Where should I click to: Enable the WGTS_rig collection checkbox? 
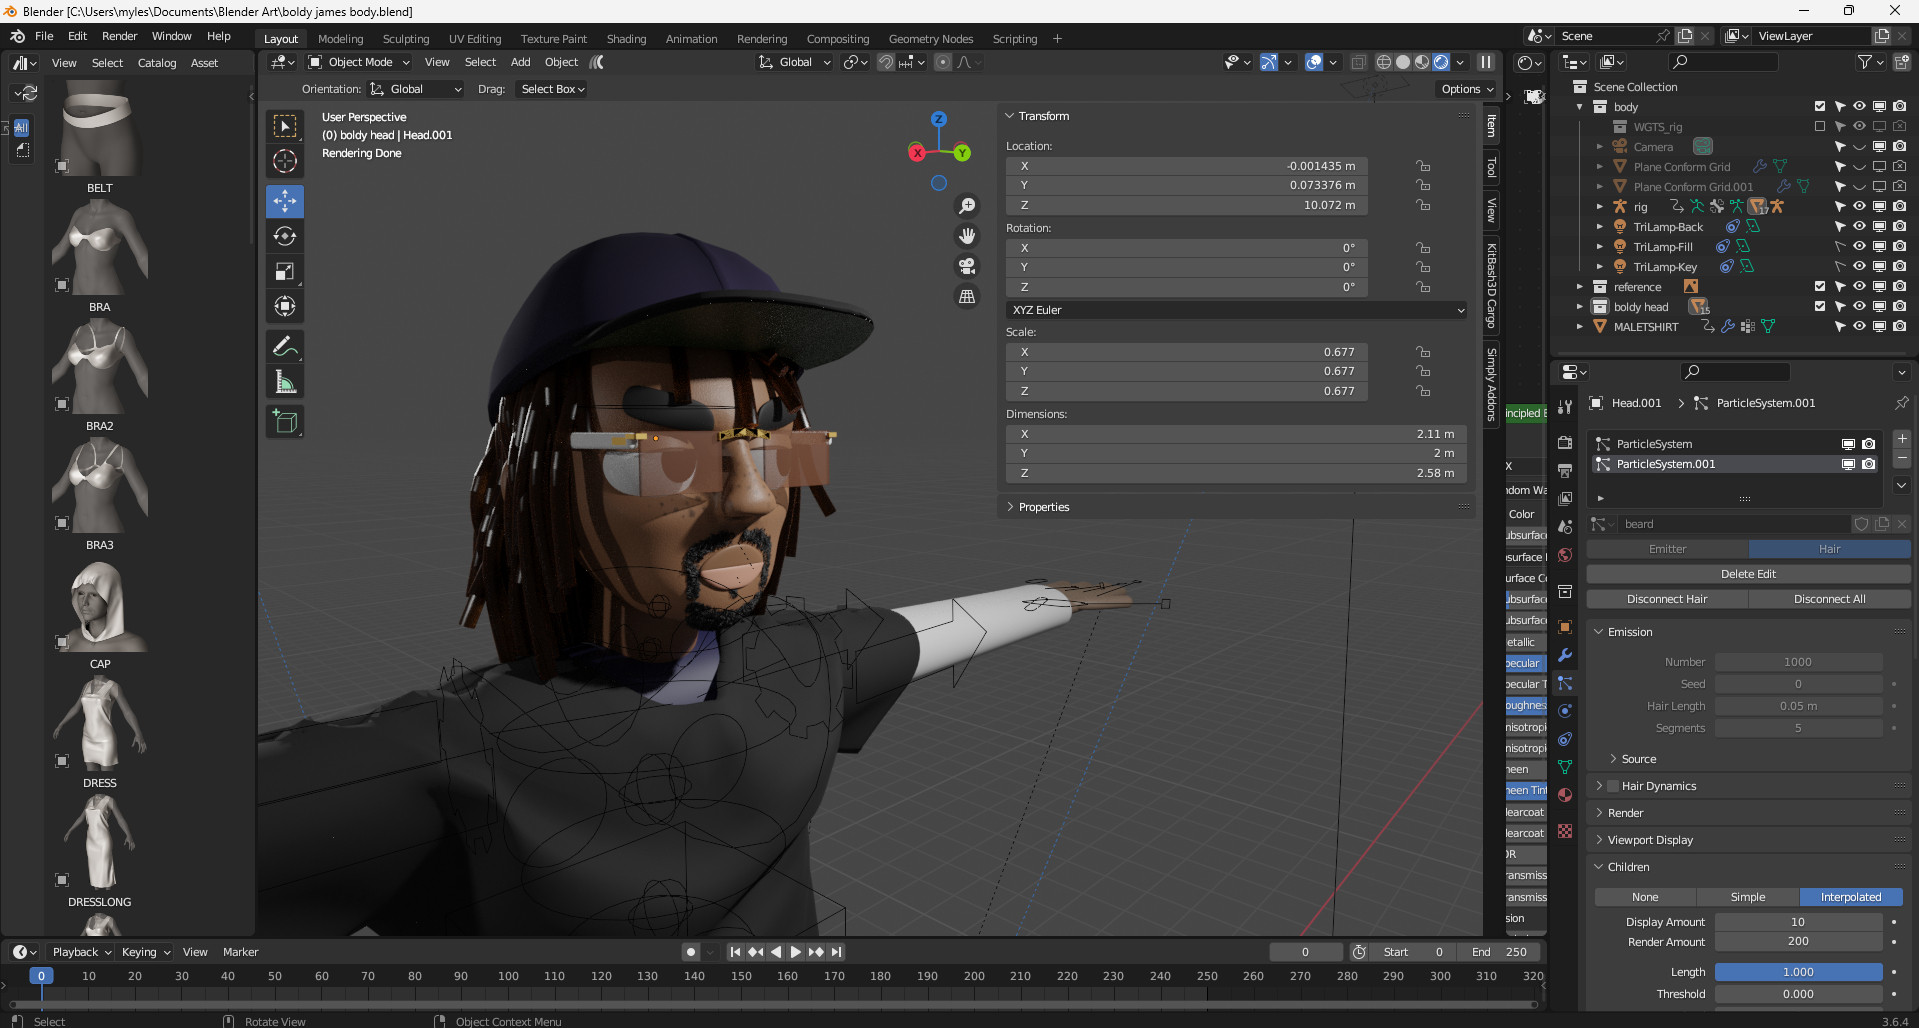[1820, 127]
